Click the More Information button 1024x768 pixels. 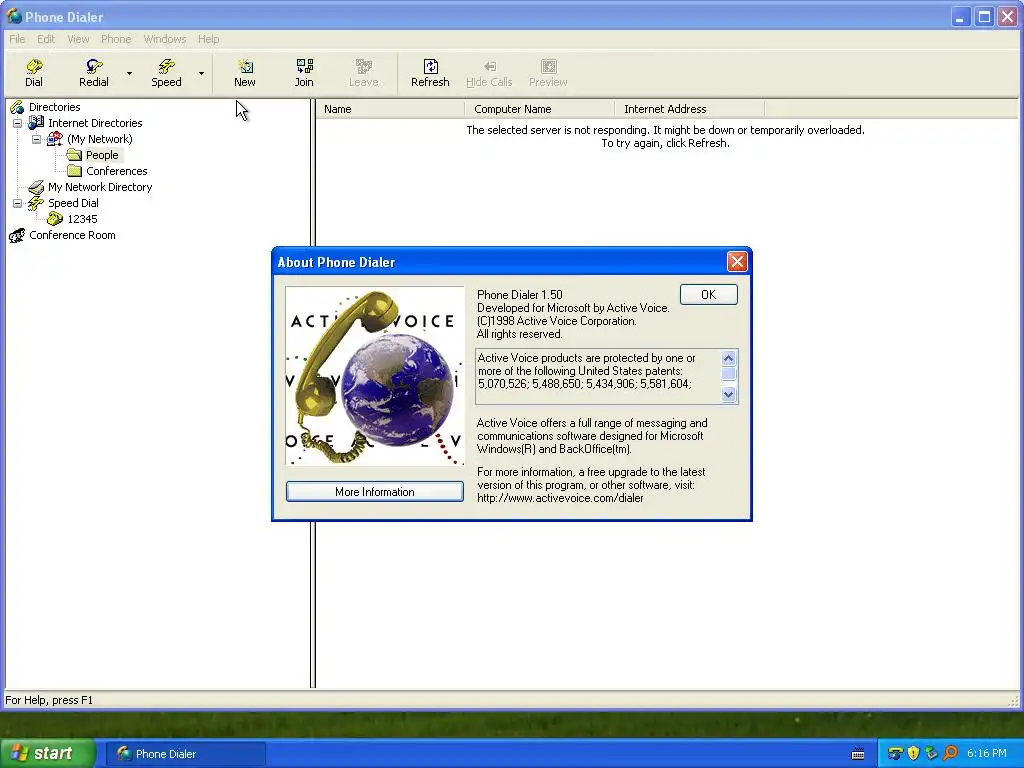pos(375,492)
